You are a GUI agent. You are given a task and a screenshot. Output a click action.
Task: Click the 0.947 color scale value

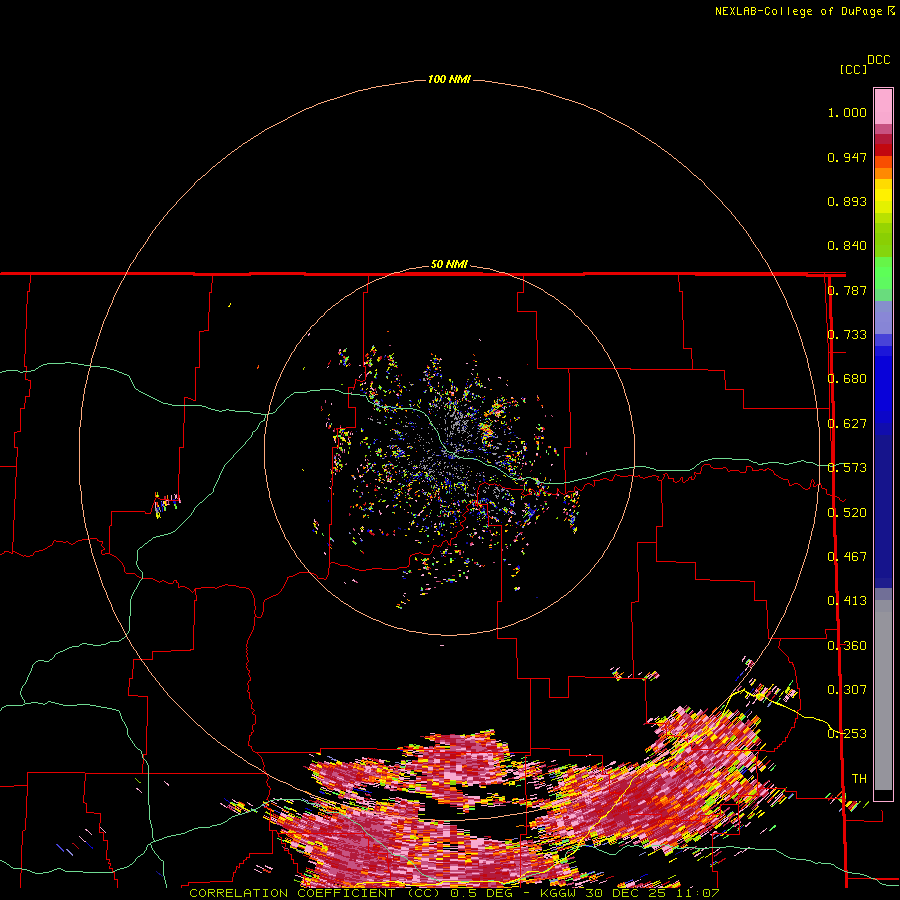click(x=847, y=157)
